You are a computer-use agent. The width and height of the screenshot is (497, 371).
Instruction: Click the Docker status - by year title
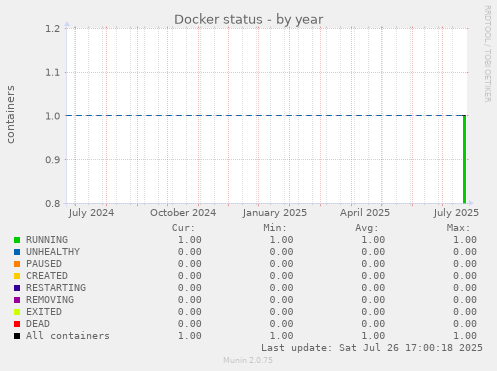pos(249,19)
